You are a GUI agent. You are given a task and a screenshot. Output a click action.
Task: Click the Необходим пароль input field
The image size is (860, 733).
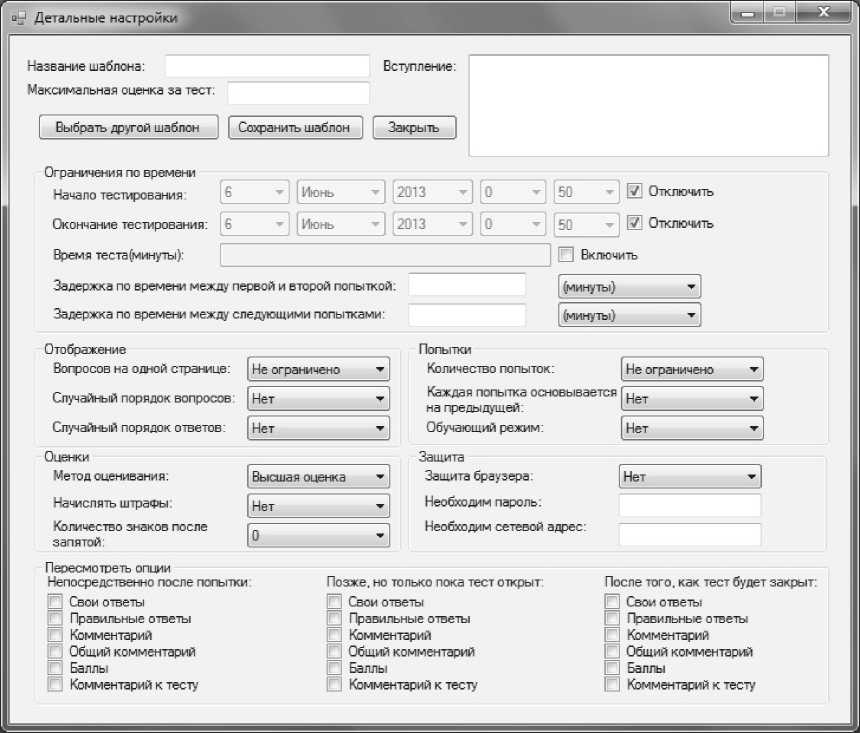point(690,505)
